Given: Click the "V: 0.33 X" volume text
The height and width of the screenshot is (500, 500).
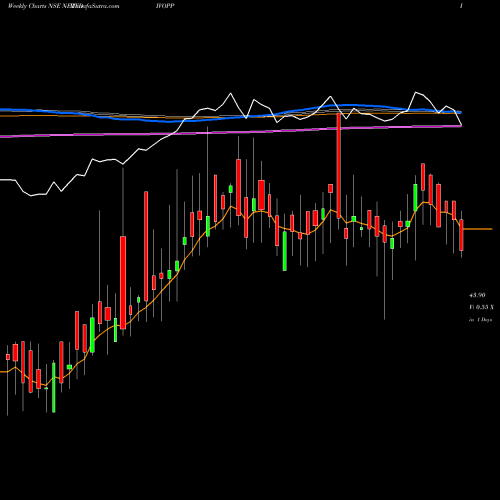Looking at the screenshot, I should 481,307.
